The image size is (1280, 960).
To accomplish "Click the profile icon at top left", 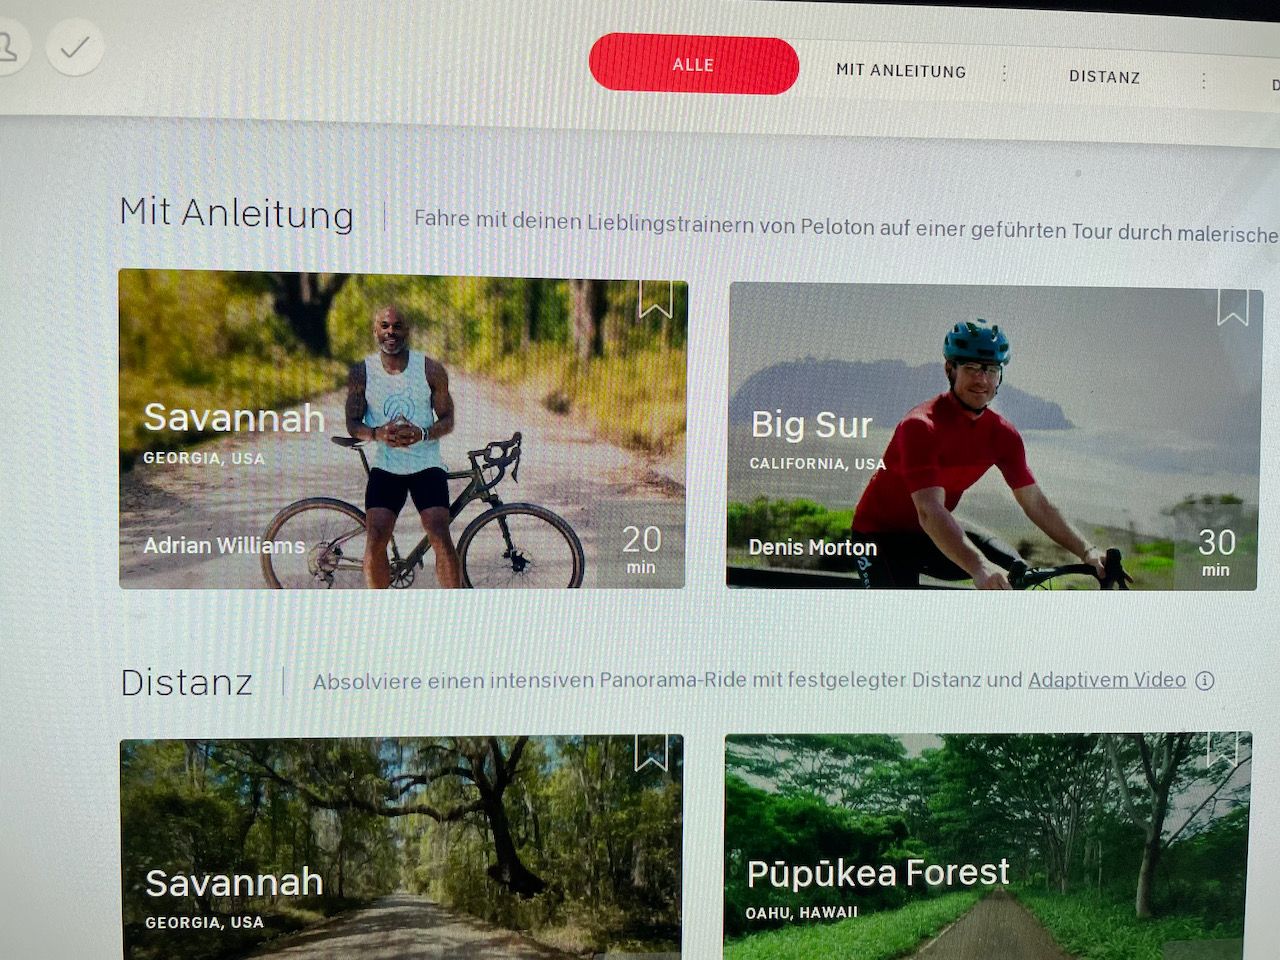I will click(x=8, y=47).
